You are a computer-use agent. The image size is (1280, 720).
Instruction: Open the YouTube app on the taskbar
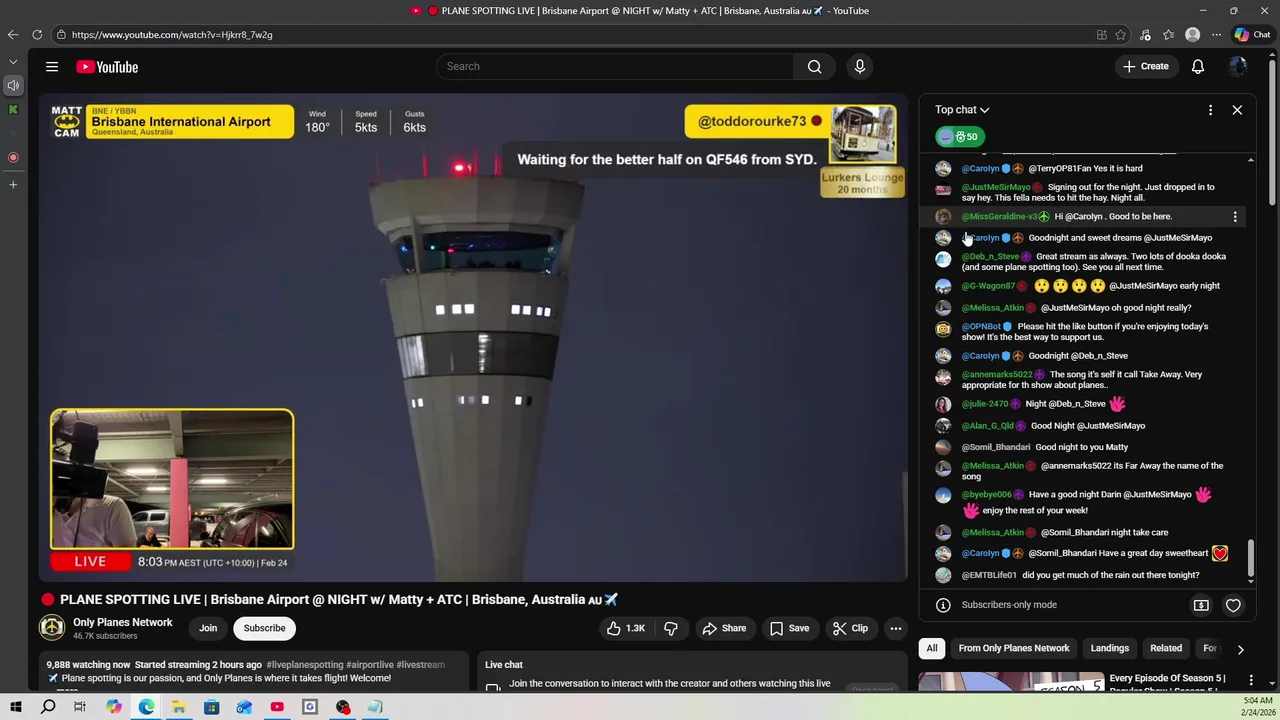coord(277,707)
